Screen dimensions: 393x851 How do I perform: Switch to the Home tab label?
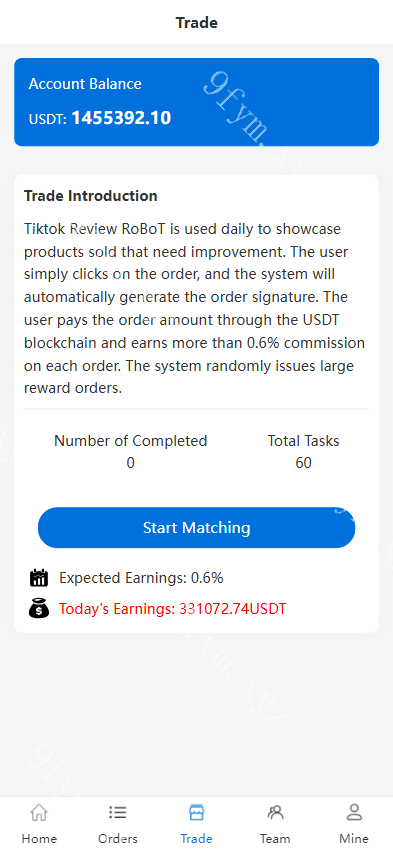pyautogui.click(x=39, y=839)
